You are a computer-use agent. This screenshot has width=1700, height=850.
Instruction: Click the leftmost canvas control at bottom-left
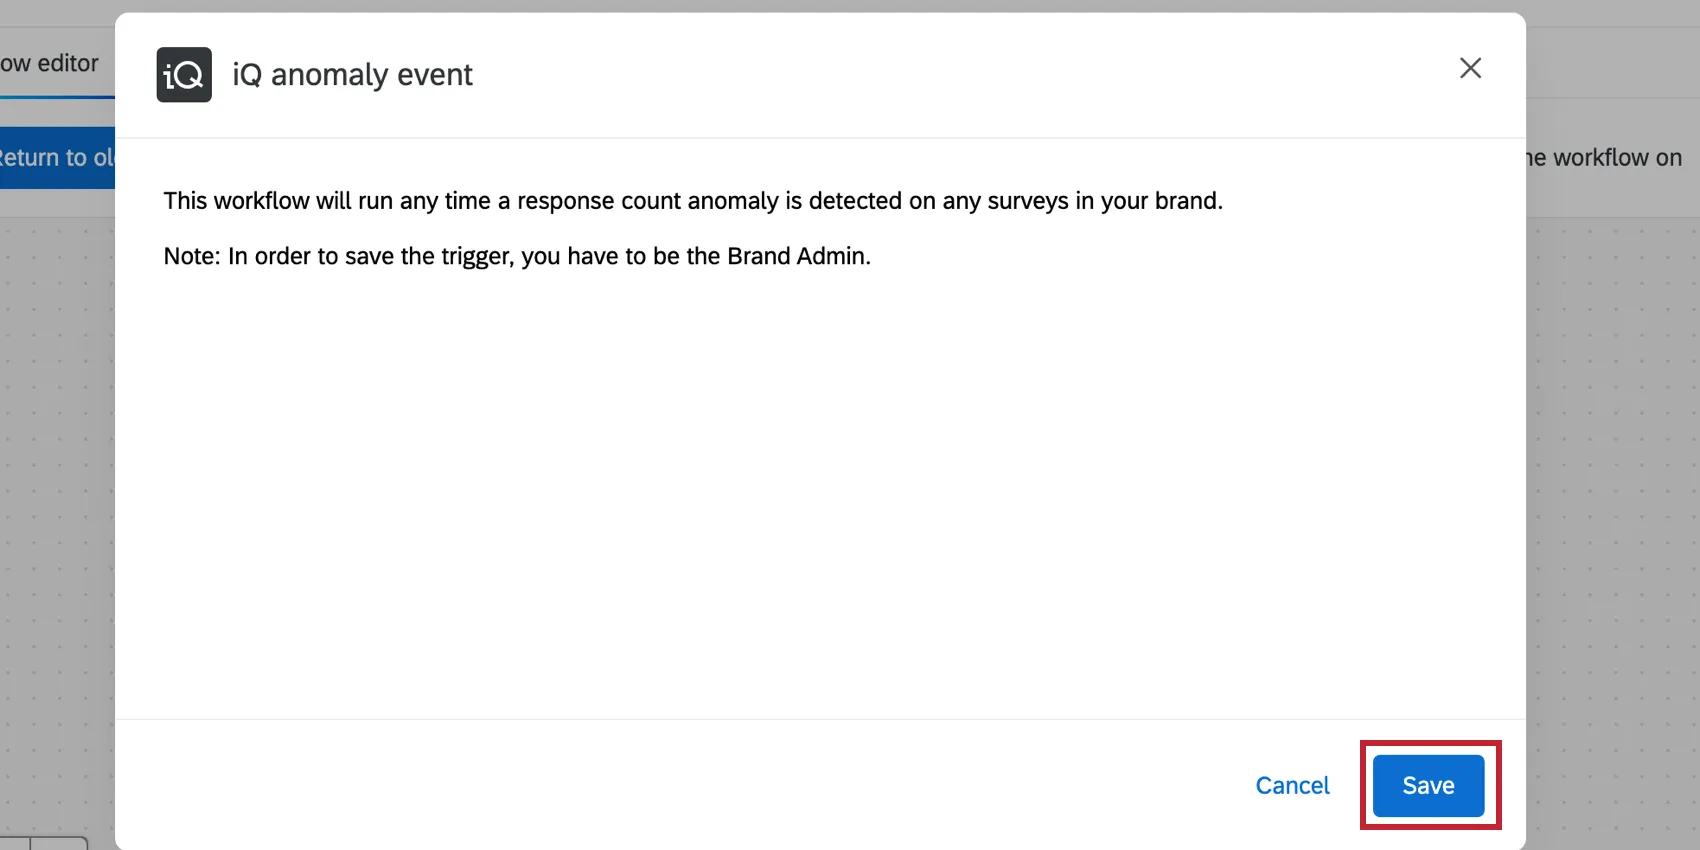click(14, 843)
